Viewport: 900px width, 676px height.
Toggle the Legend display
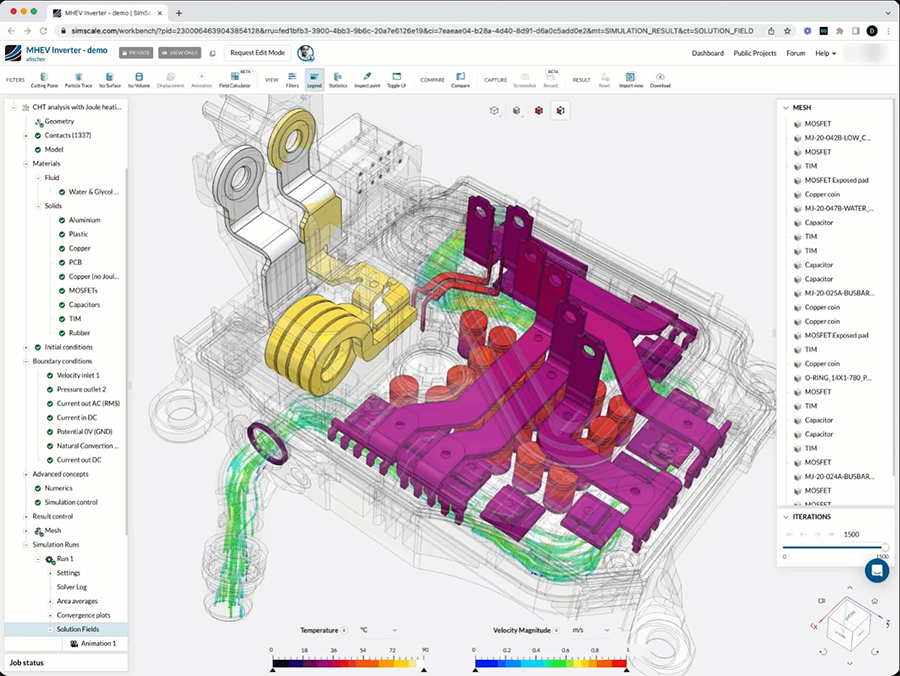pos(314,80)
